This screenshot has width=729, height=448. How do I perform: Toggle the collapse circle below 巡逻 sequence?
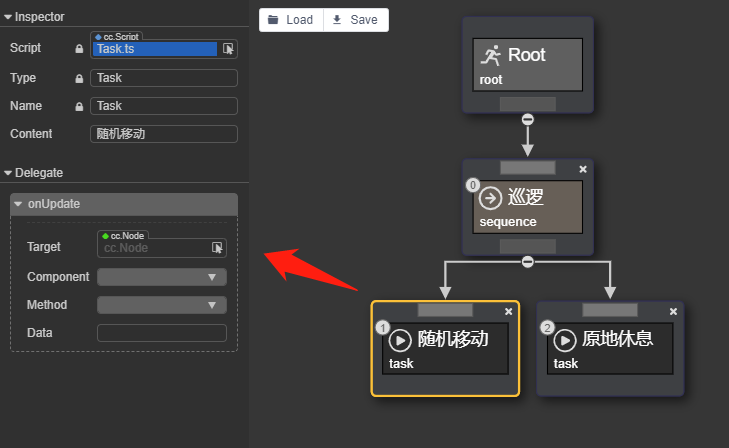click(528, 262)
